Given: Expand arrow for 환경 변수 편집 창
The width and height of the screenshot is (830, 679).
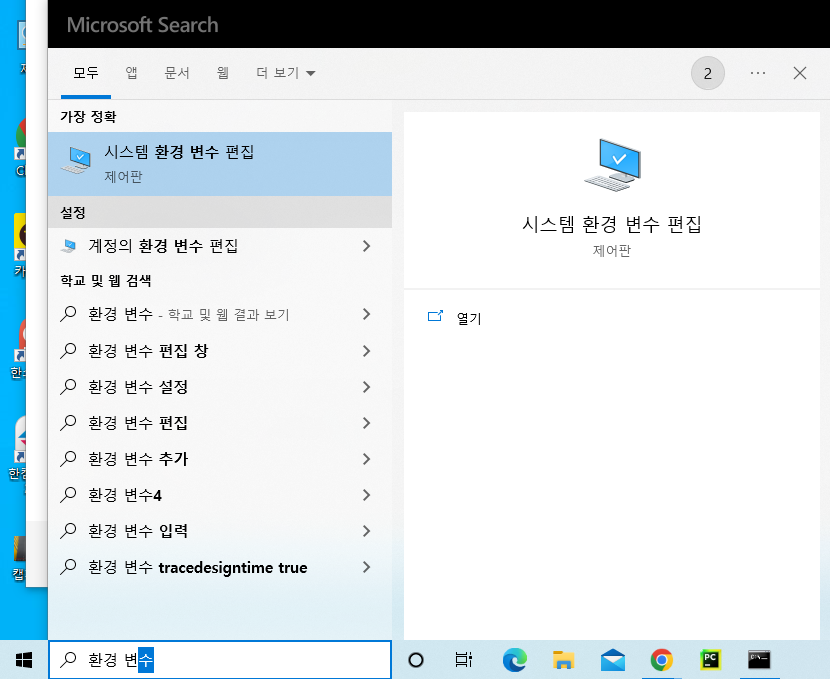Looking at the screenshot, I should [366, 351].
